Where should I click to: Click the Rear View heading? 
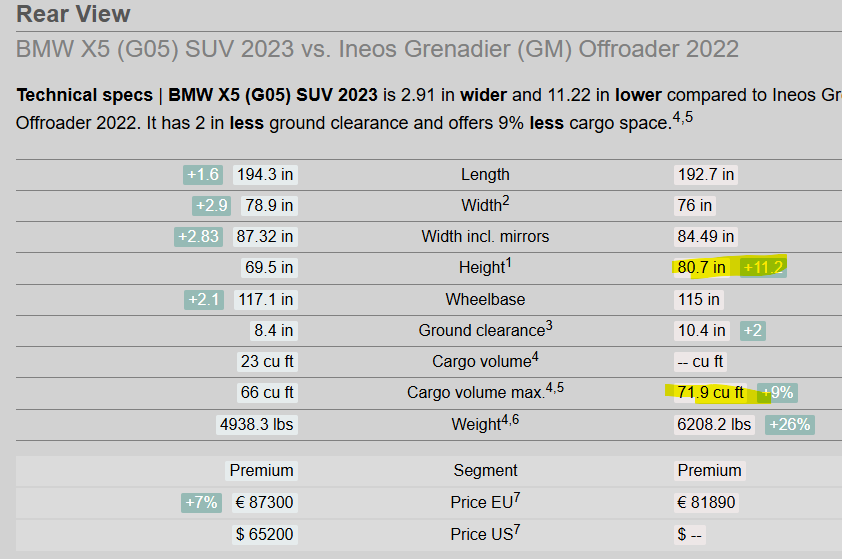73,14
